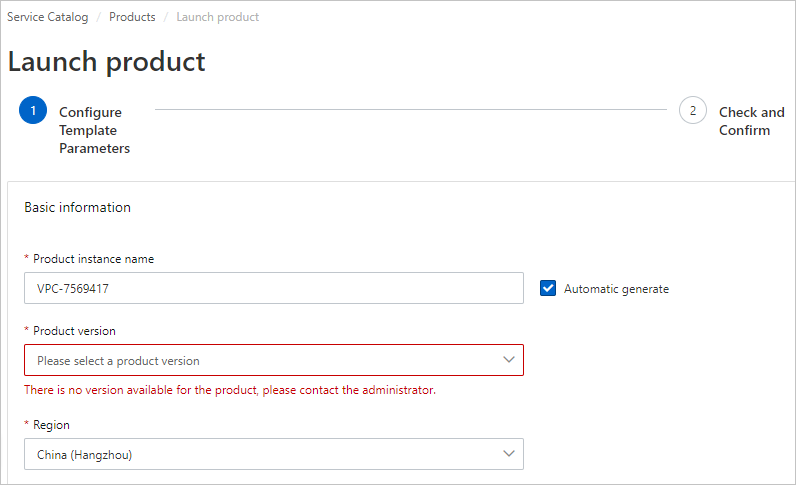Navigate to Products breadcrumb
The image size is (796, 485).
[x=132, y=17]
